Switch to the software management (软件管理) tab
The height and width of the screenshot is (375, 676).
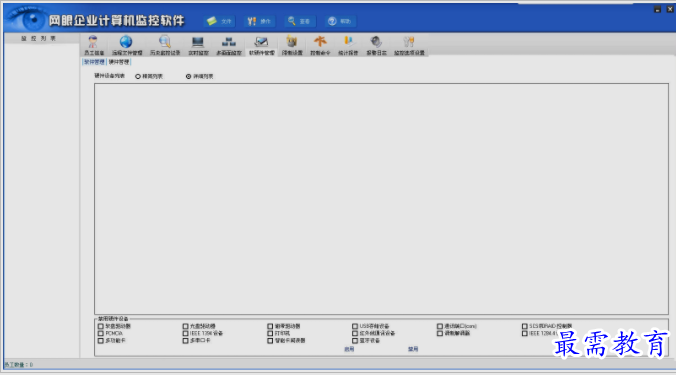click(x=94, y=62)
